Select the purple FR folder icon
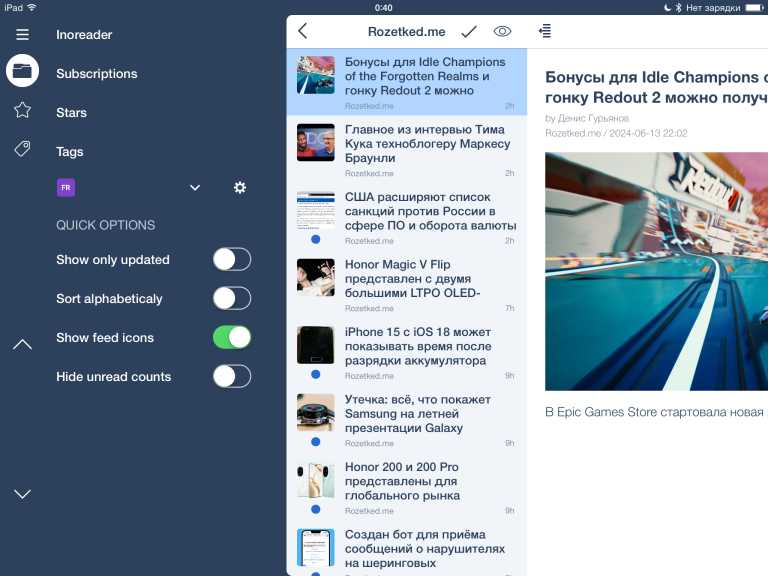This screenshot has width=768, height=576. point(66,188)
